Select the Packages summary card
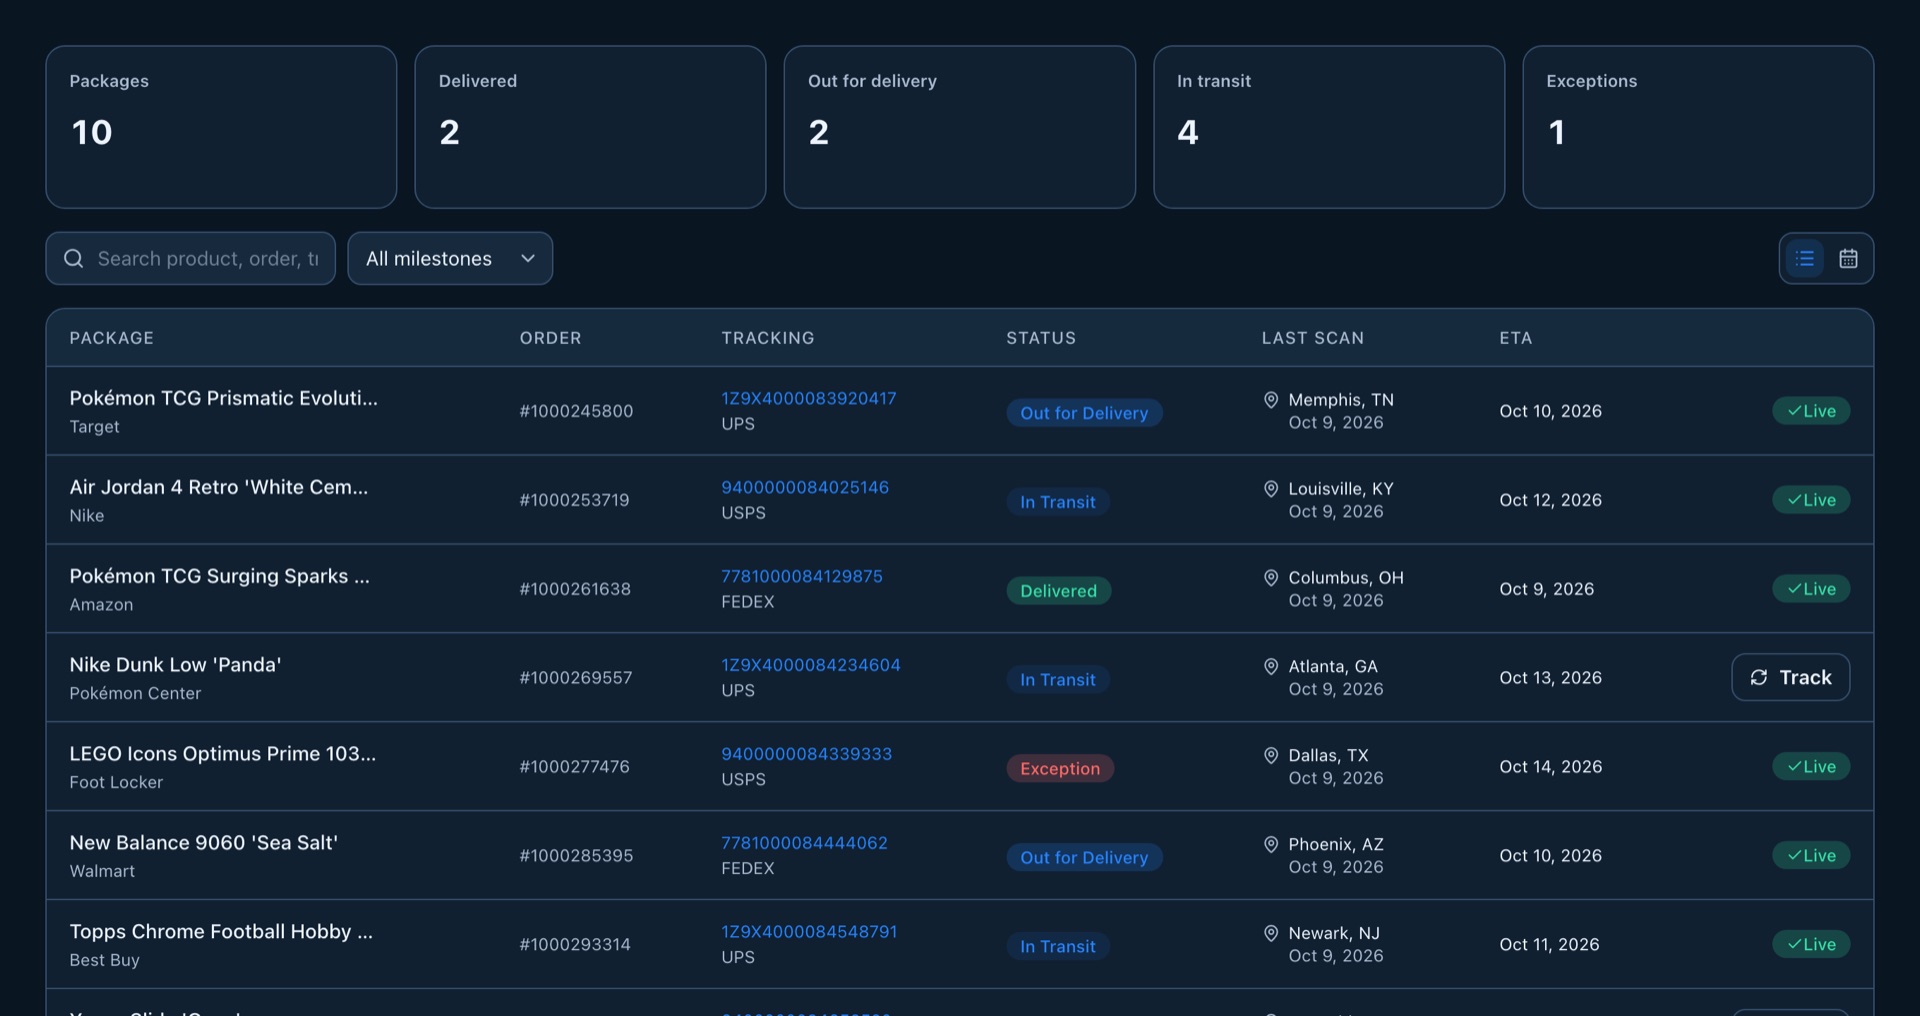The image size is (1920, 1016). (221, 127)
